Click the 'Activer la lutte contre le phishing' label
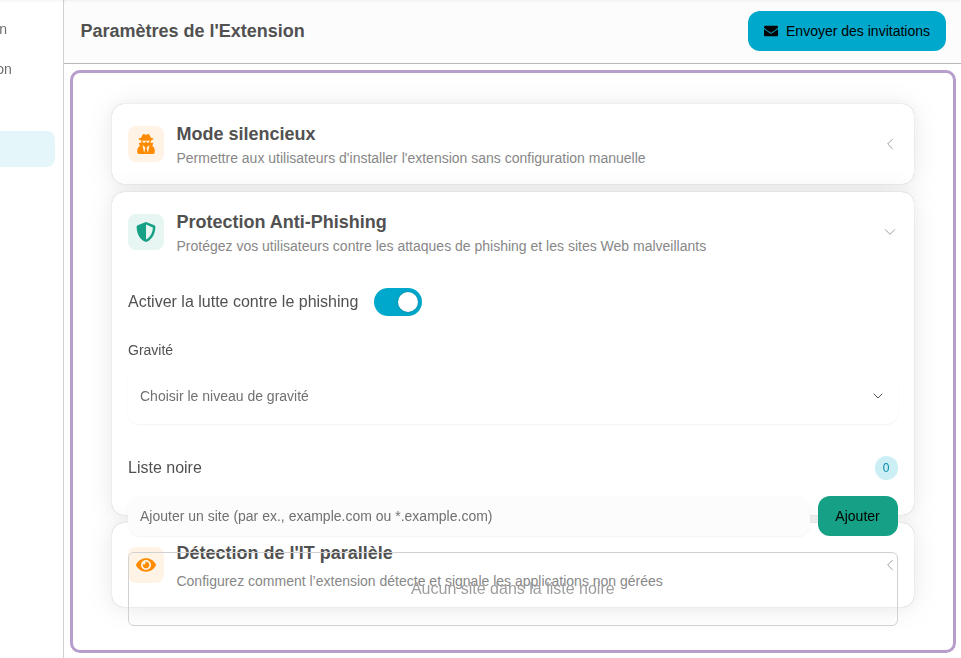The width and height of the screenshot is (961, 658). pos(243,302)
